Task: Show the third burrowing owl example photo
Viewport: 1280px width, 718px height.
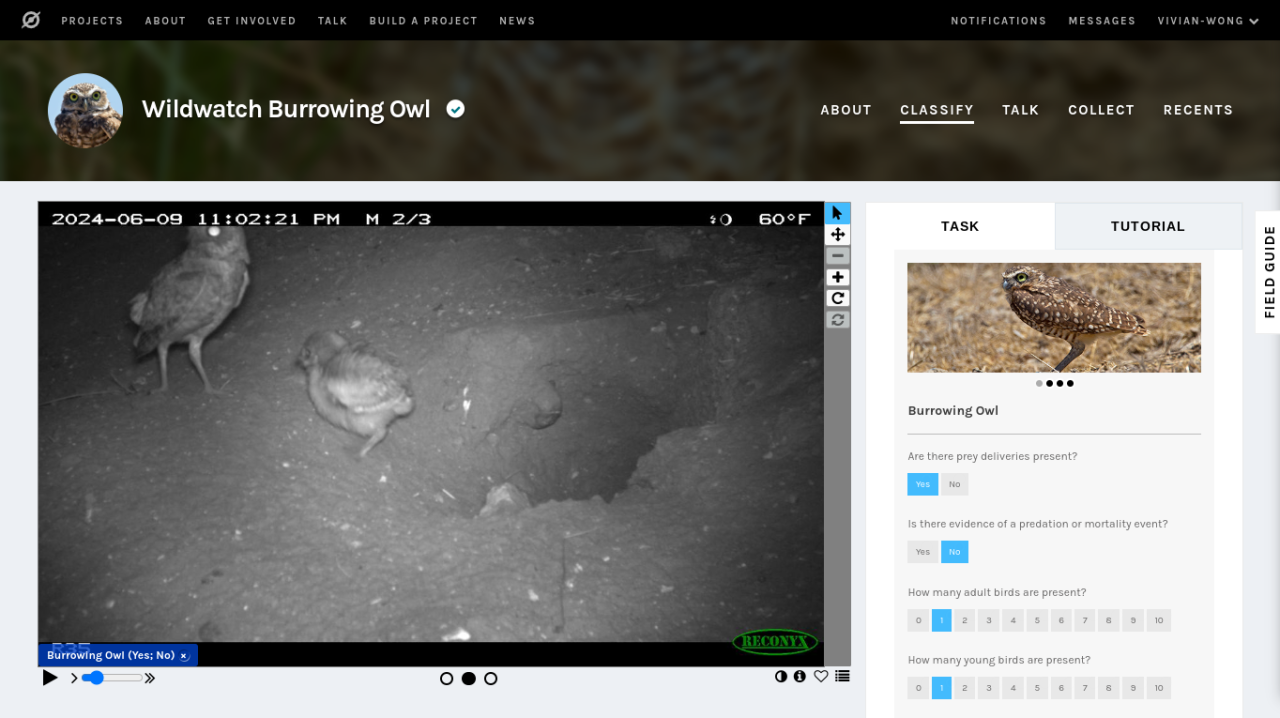Action: tap(1060, 383)
